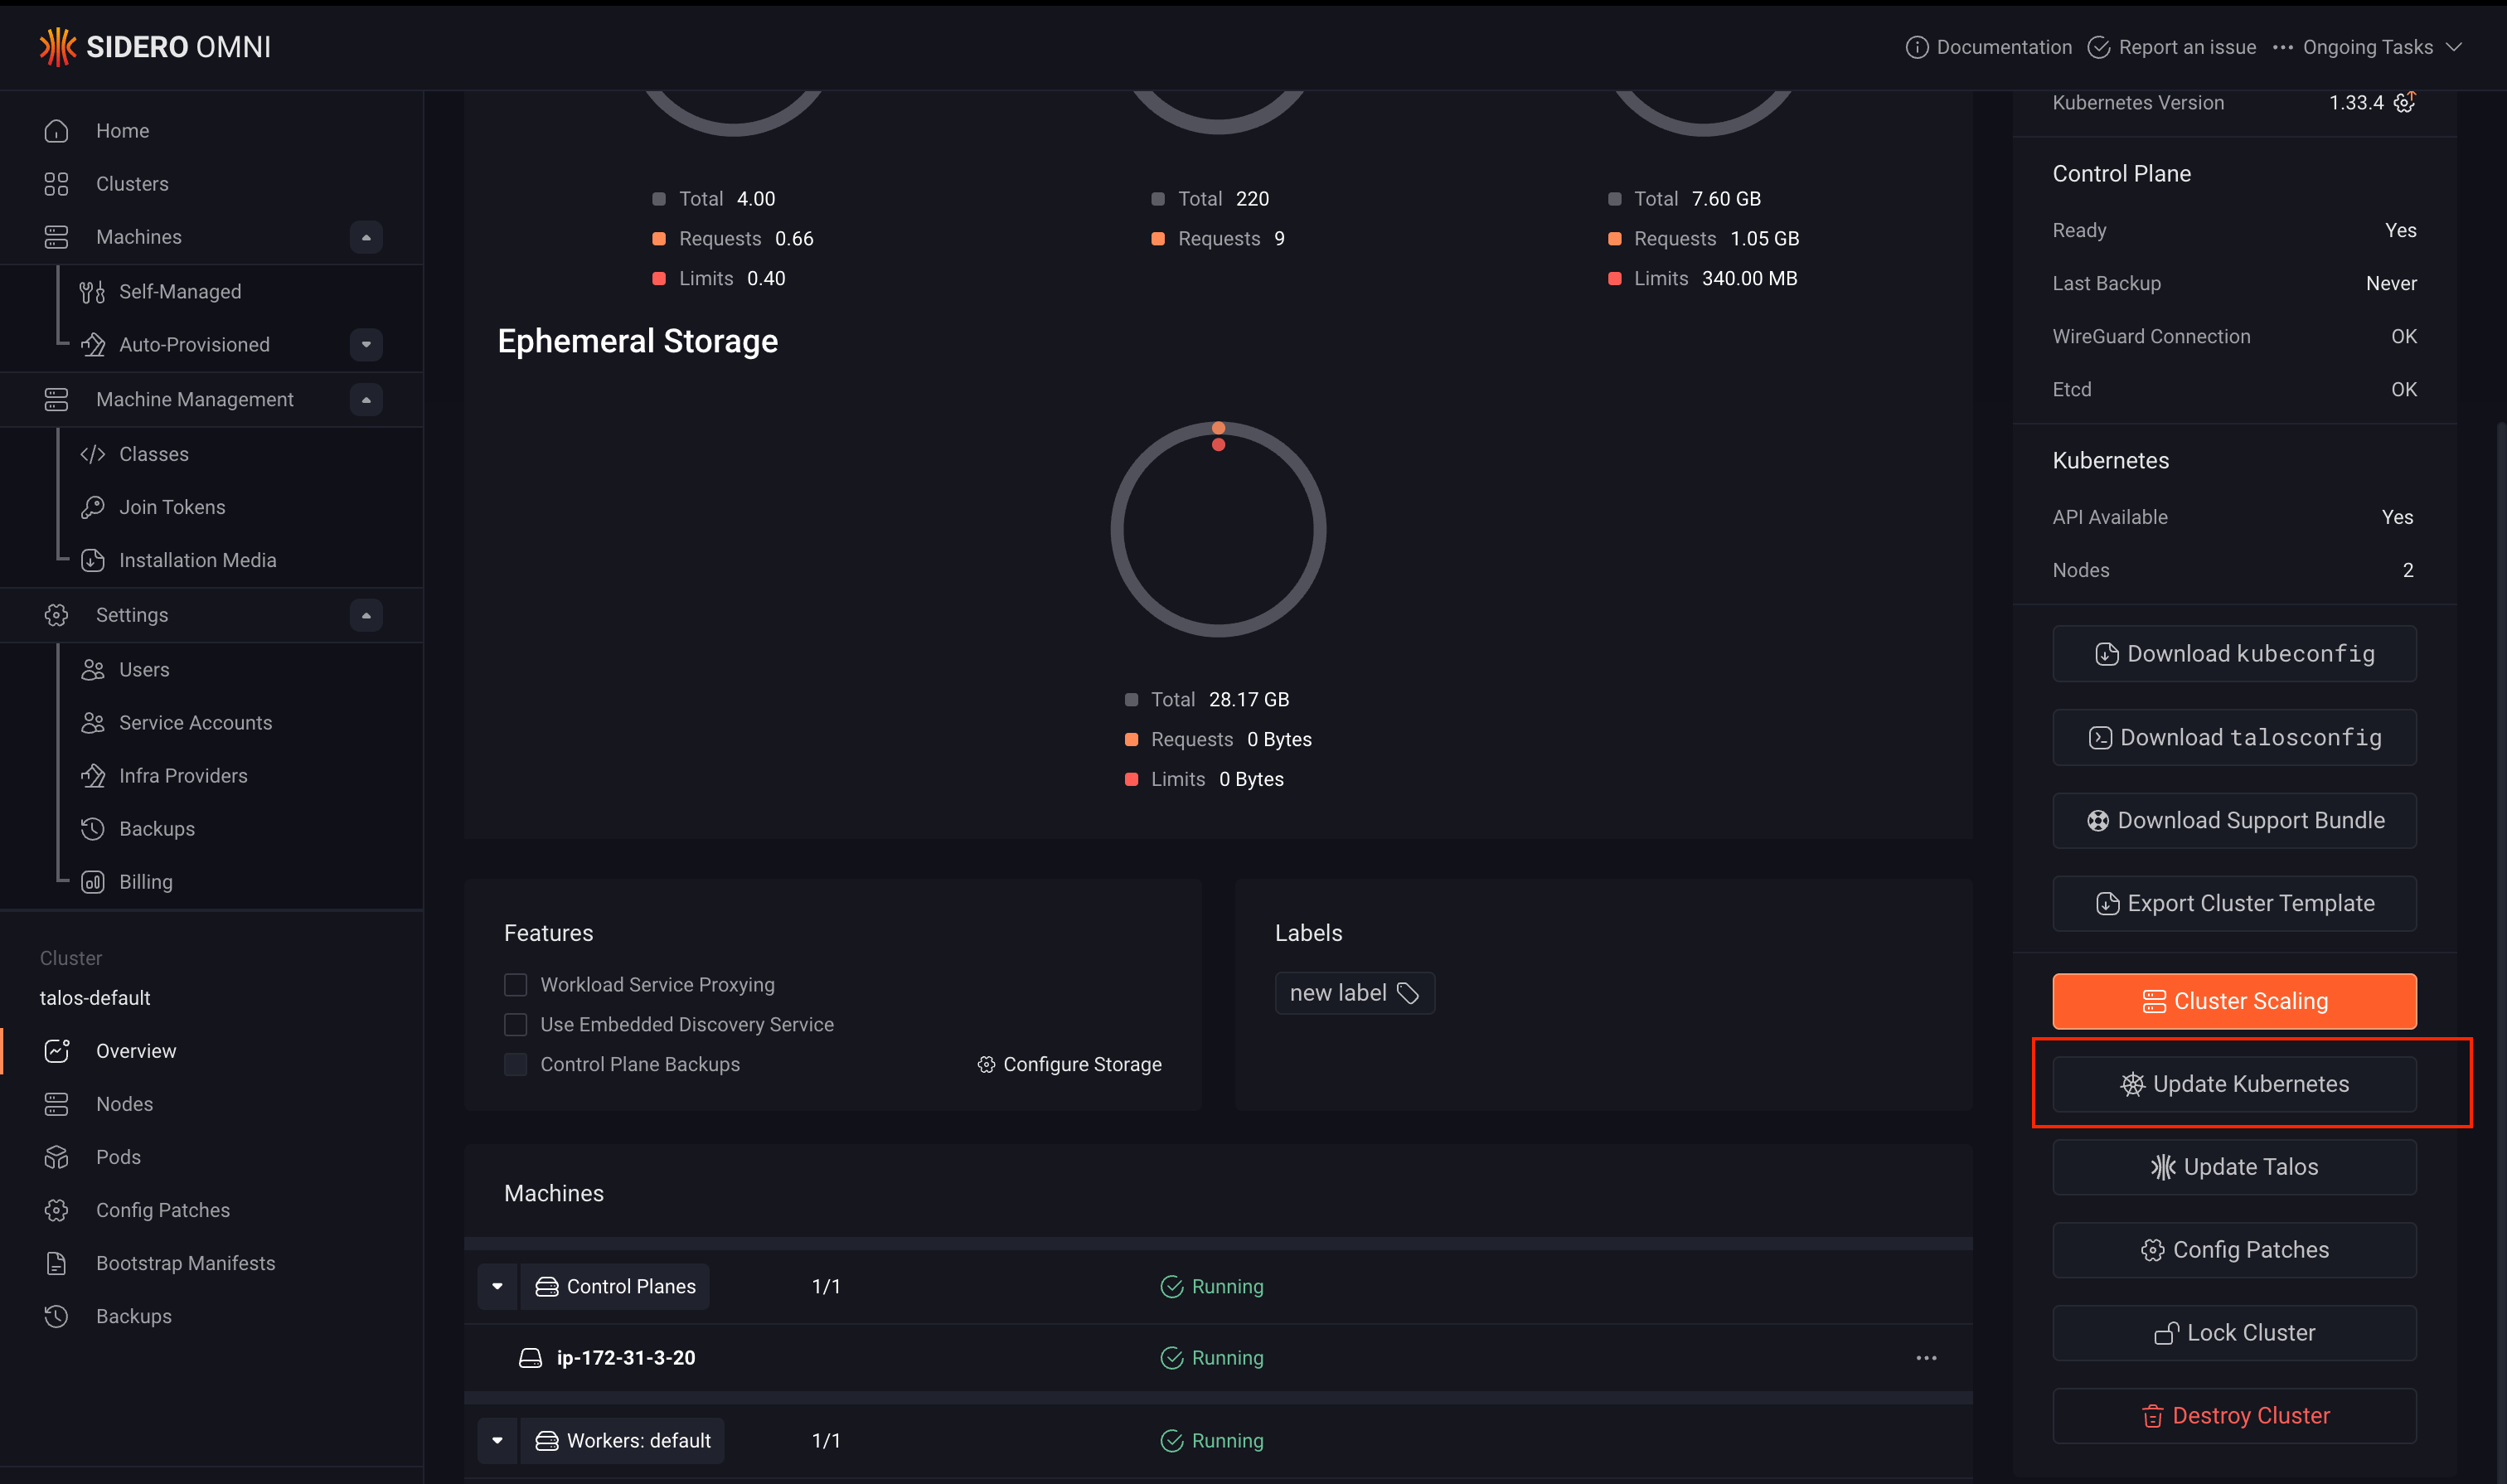Click the Pods cube icon
This screenshot has height=1484, width=2507.
point(57,1157)
